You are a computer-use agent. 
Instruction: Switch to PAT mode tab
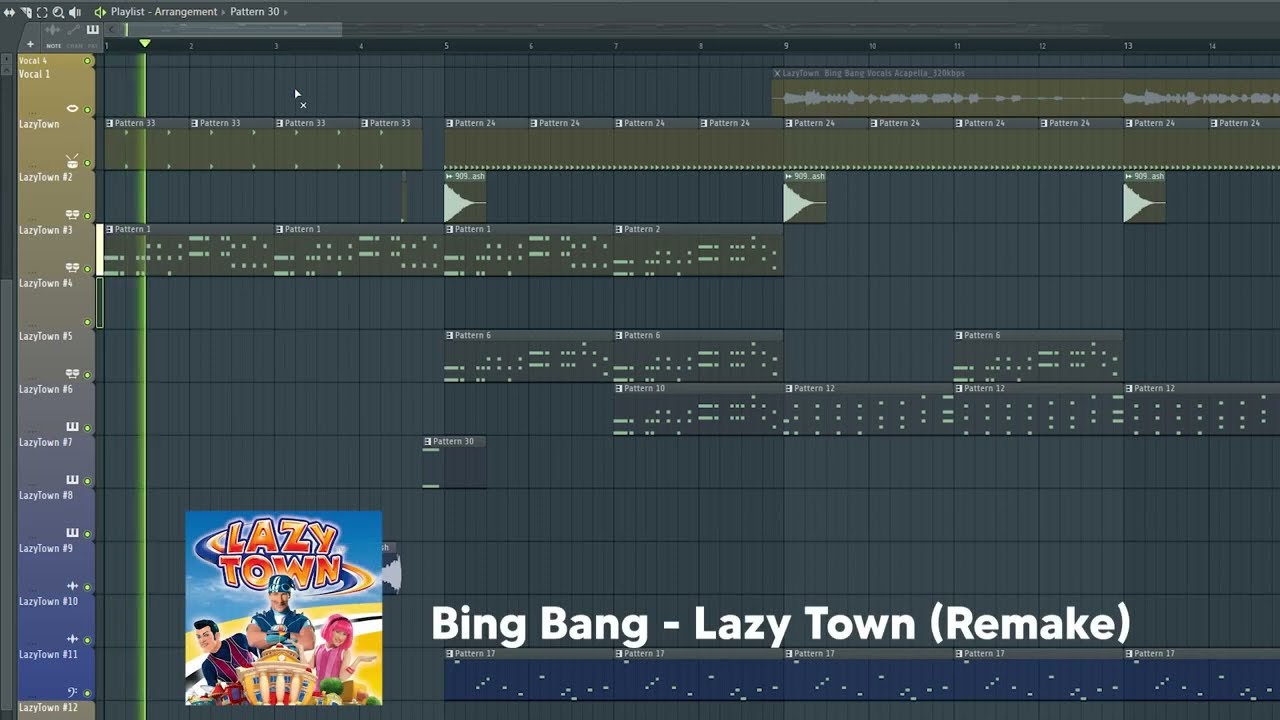coord(92,45)
